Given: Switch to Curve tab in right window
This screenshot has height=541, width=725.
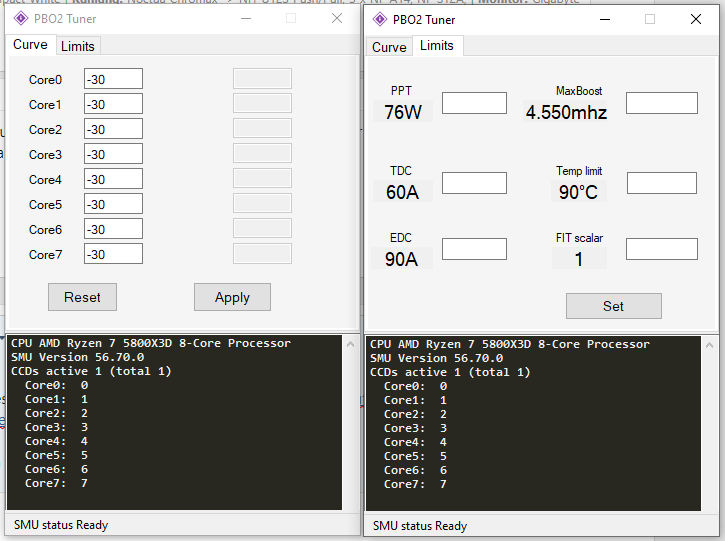Looking at the screenshot, I should tap(389, 47).
